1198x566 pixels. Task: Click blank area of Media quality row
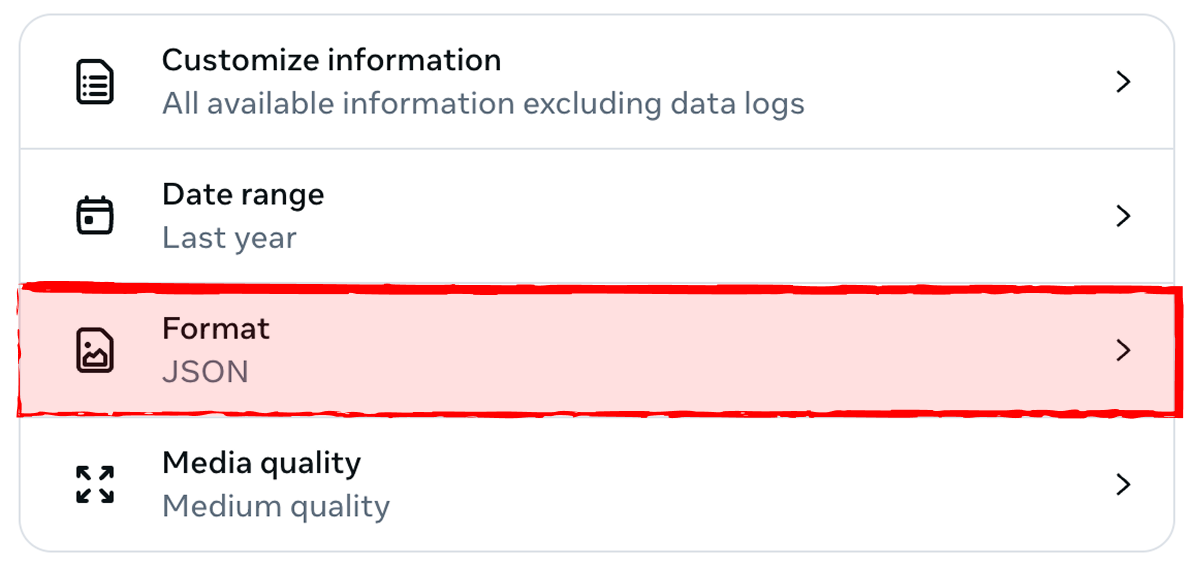click(700, 484)
